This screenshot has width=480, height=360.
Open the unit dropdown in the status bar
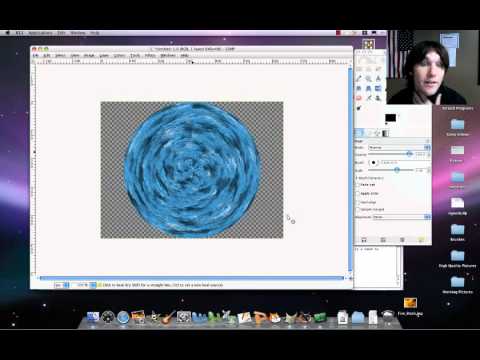pyautogui.click(x=62, y=285)
